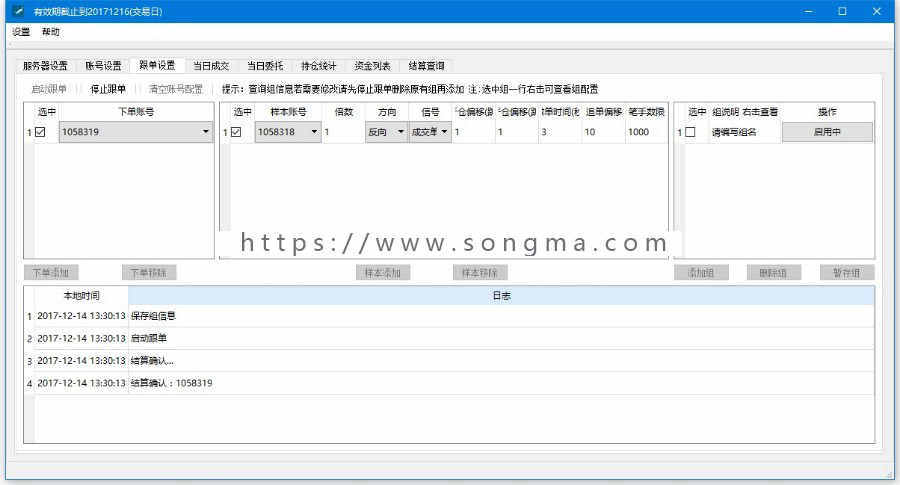Click the 倍数 cell in sample row
The image size is (900, 485).
[x=343, y=132]
